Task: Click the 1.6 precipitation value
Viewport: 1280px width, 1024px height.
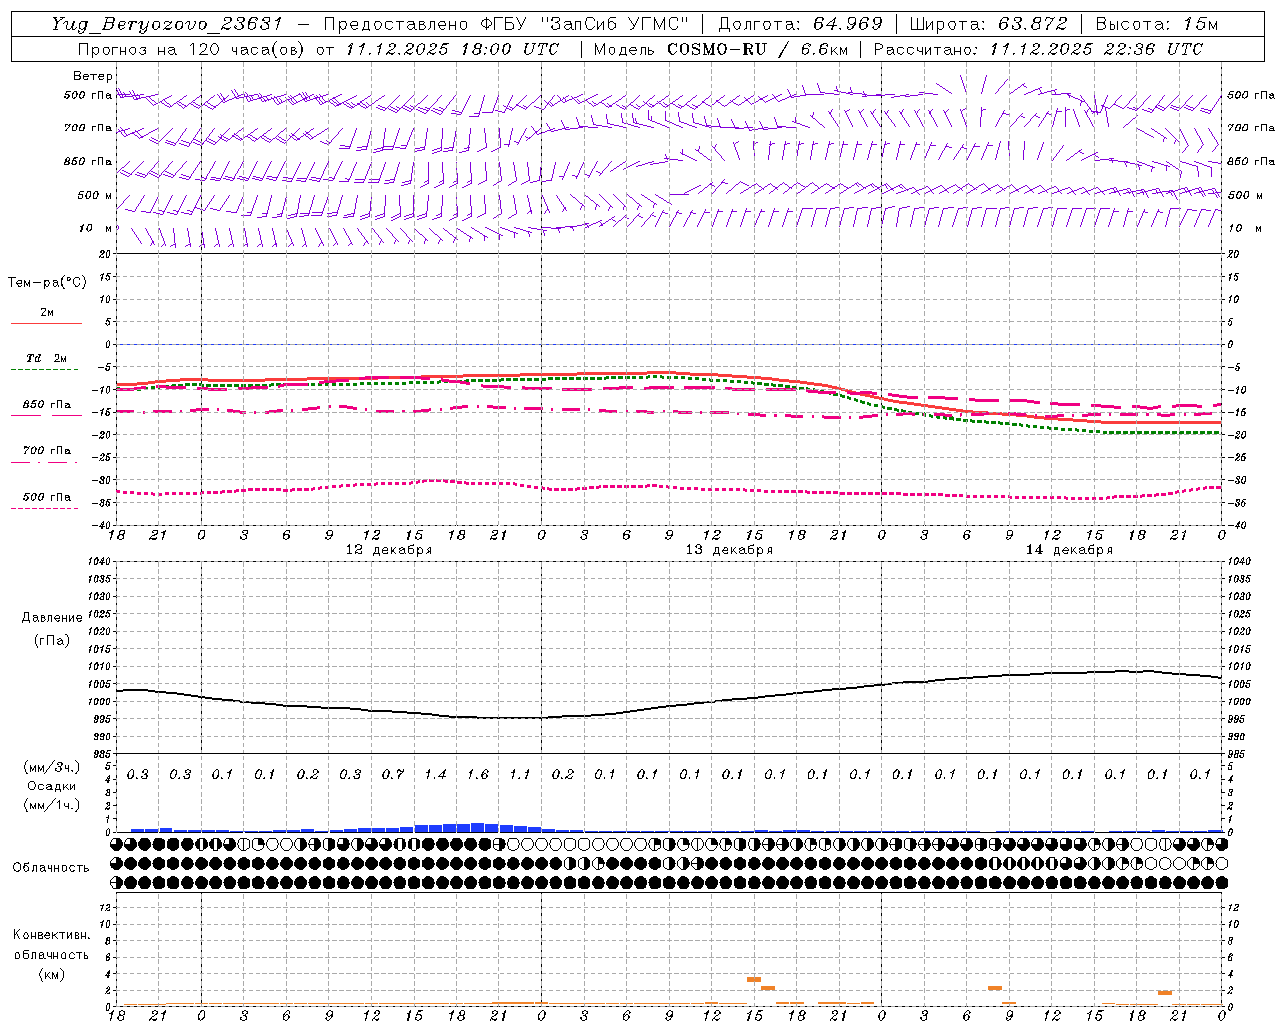Action: coord(478,774)
